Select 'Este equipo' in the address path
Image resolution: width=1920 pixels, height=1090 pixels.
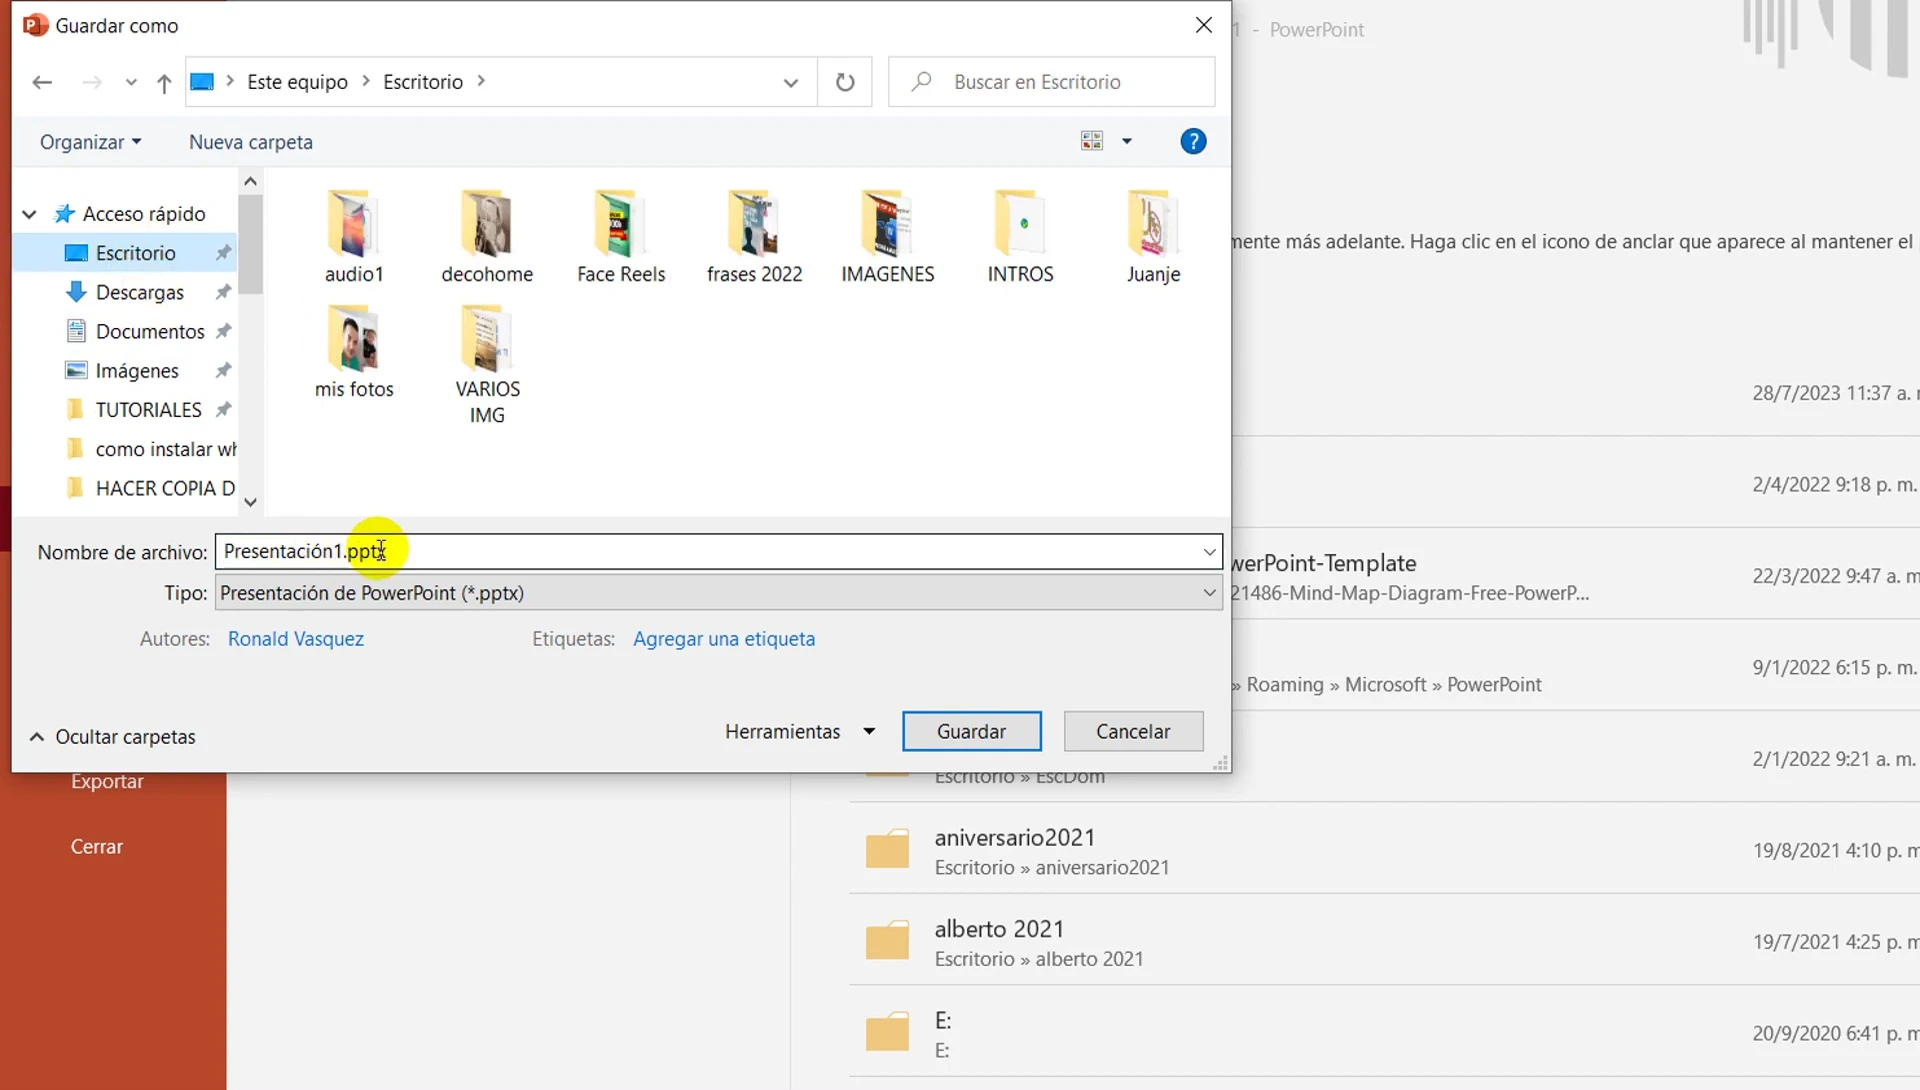click(x=297, y=82)
